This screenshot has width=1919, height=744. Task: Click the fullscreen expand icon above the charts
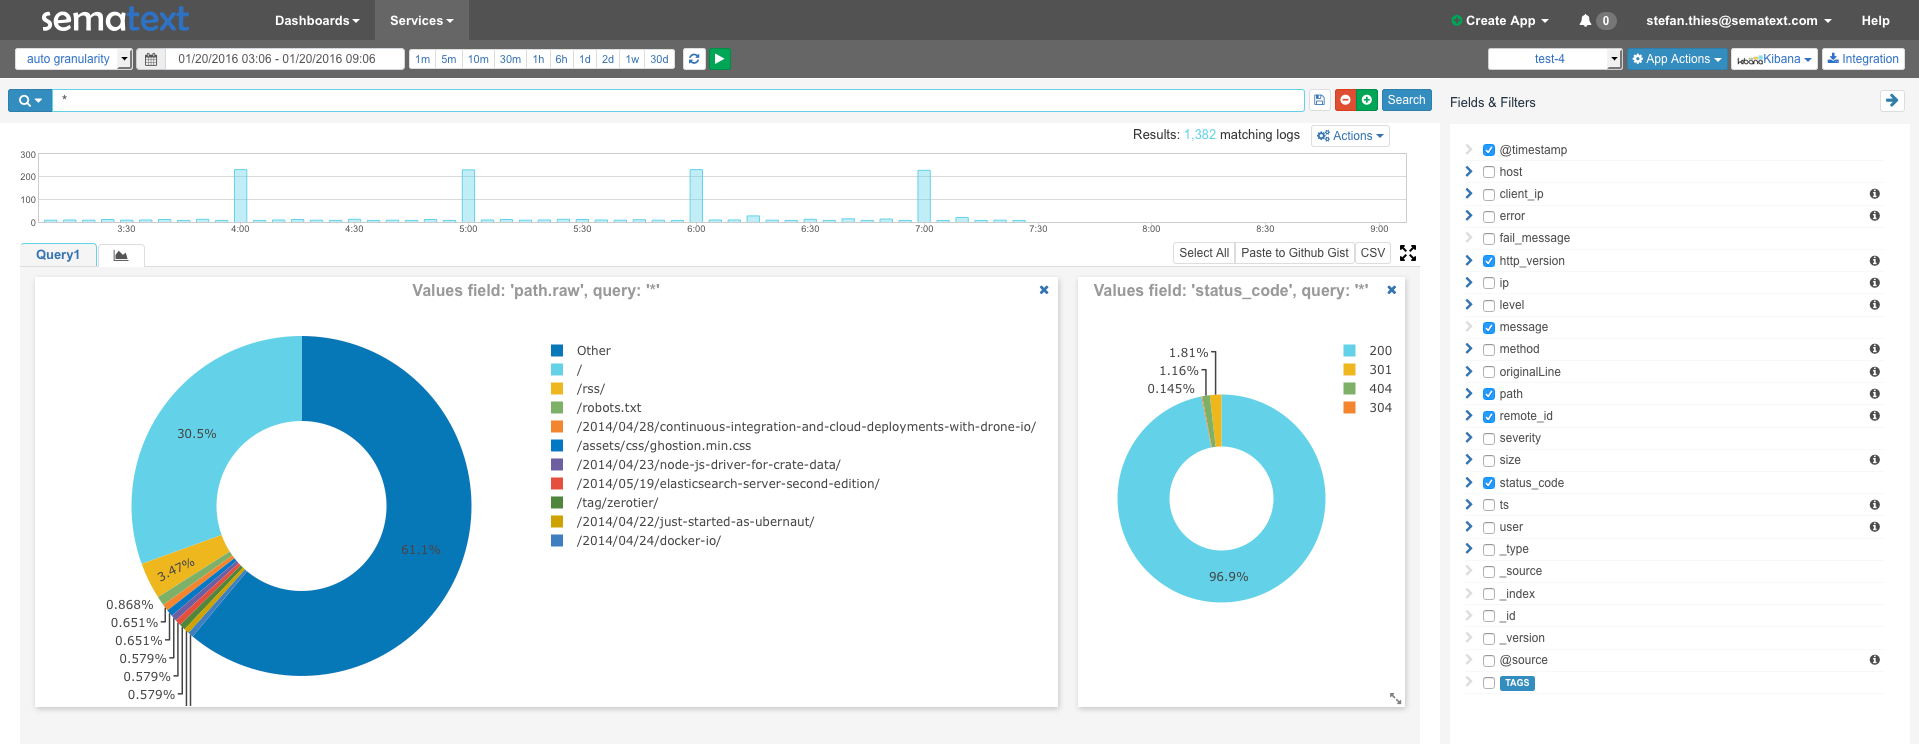tap(1408, 253)
